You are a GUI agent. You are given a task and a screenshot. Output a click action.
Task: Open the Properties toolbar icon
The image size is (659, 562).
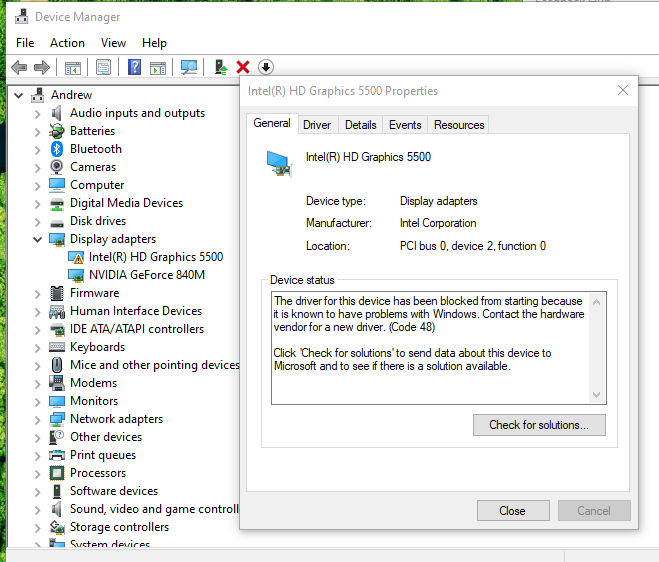(x=103, y=67)
